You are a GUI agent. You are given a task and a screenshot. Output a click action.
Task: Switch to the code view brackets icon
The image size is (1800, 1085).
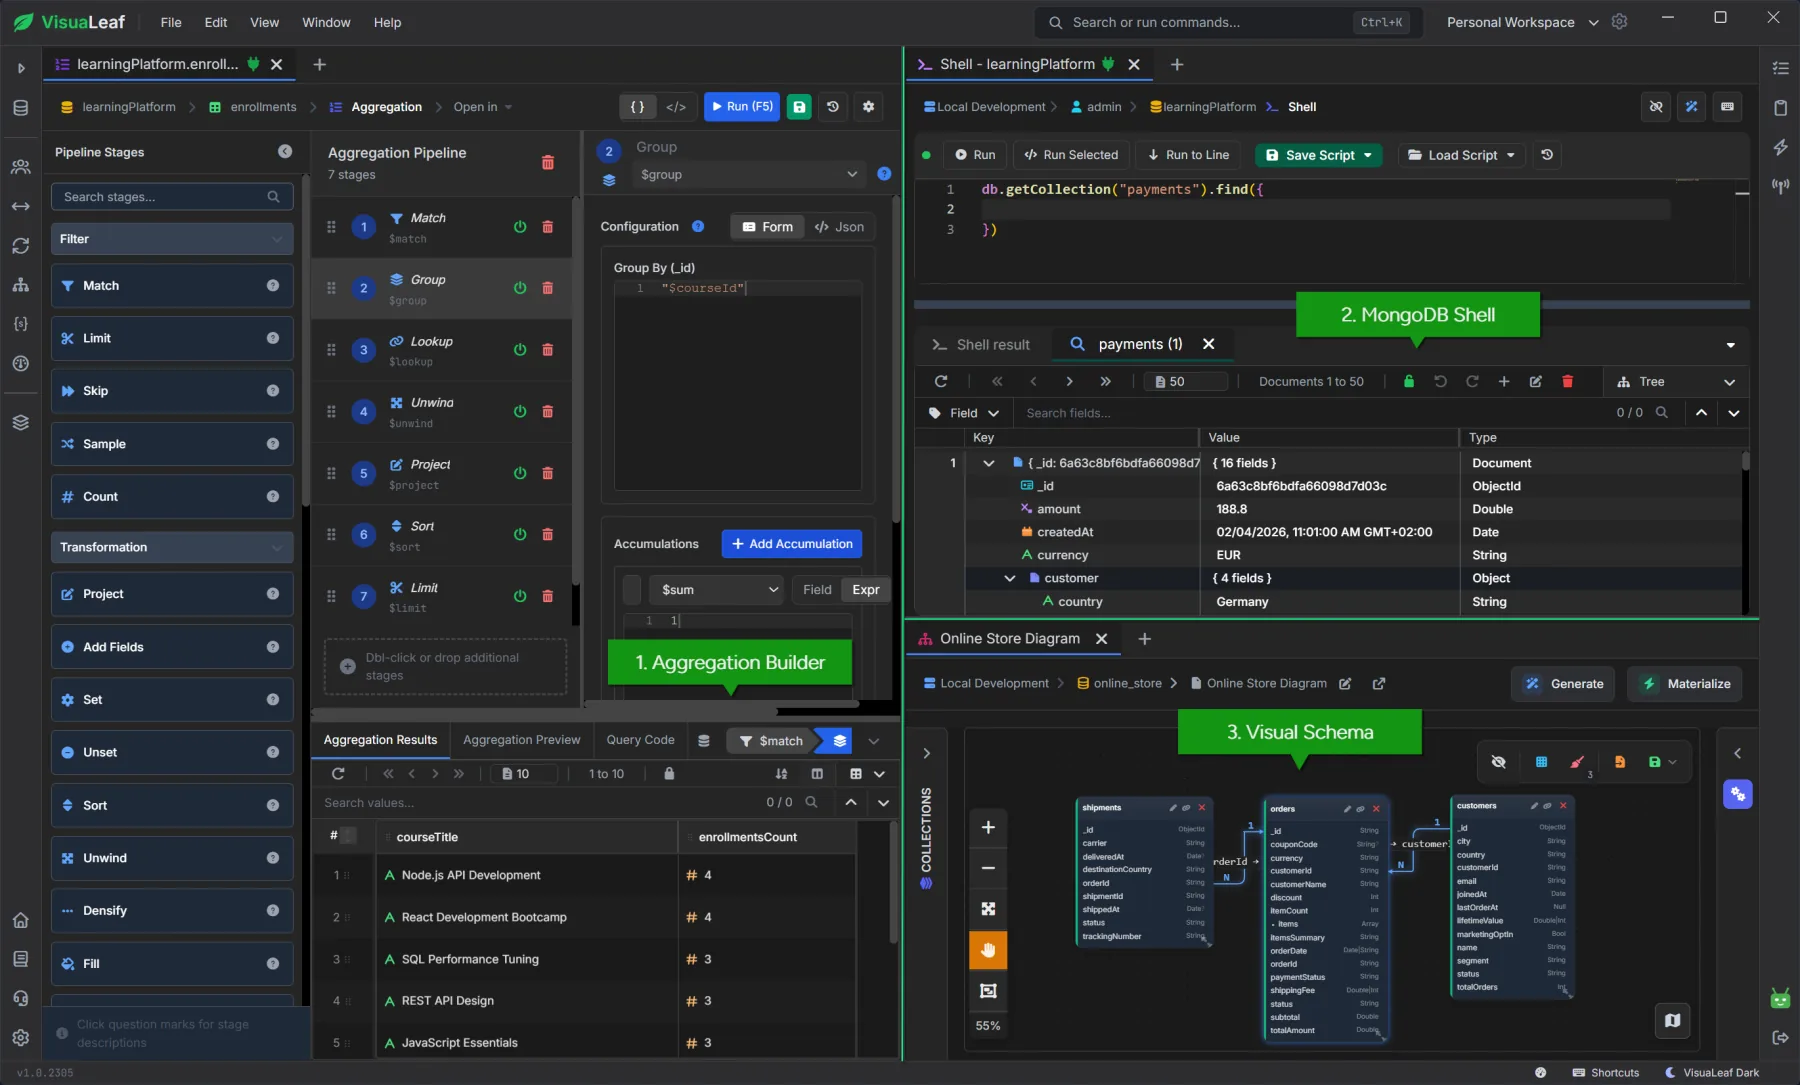point(676,107)
